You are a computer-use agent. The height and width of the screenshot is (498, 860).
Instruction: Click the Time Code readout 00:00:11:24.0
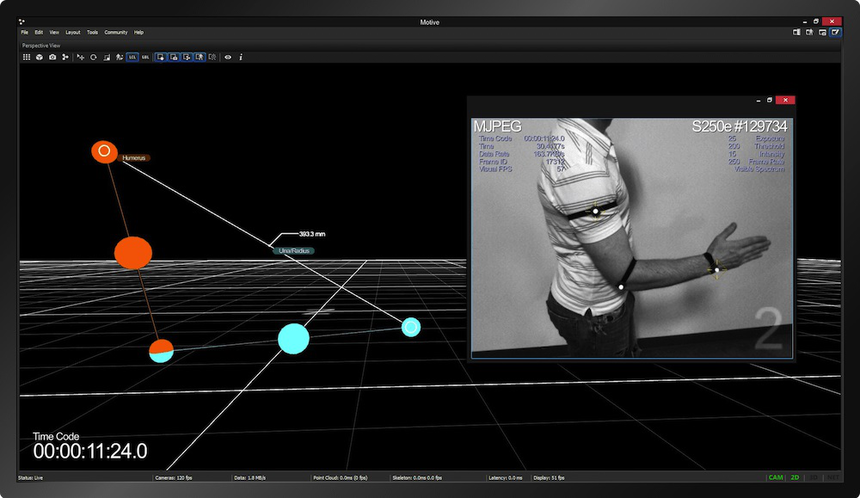[x=90, y=451]
